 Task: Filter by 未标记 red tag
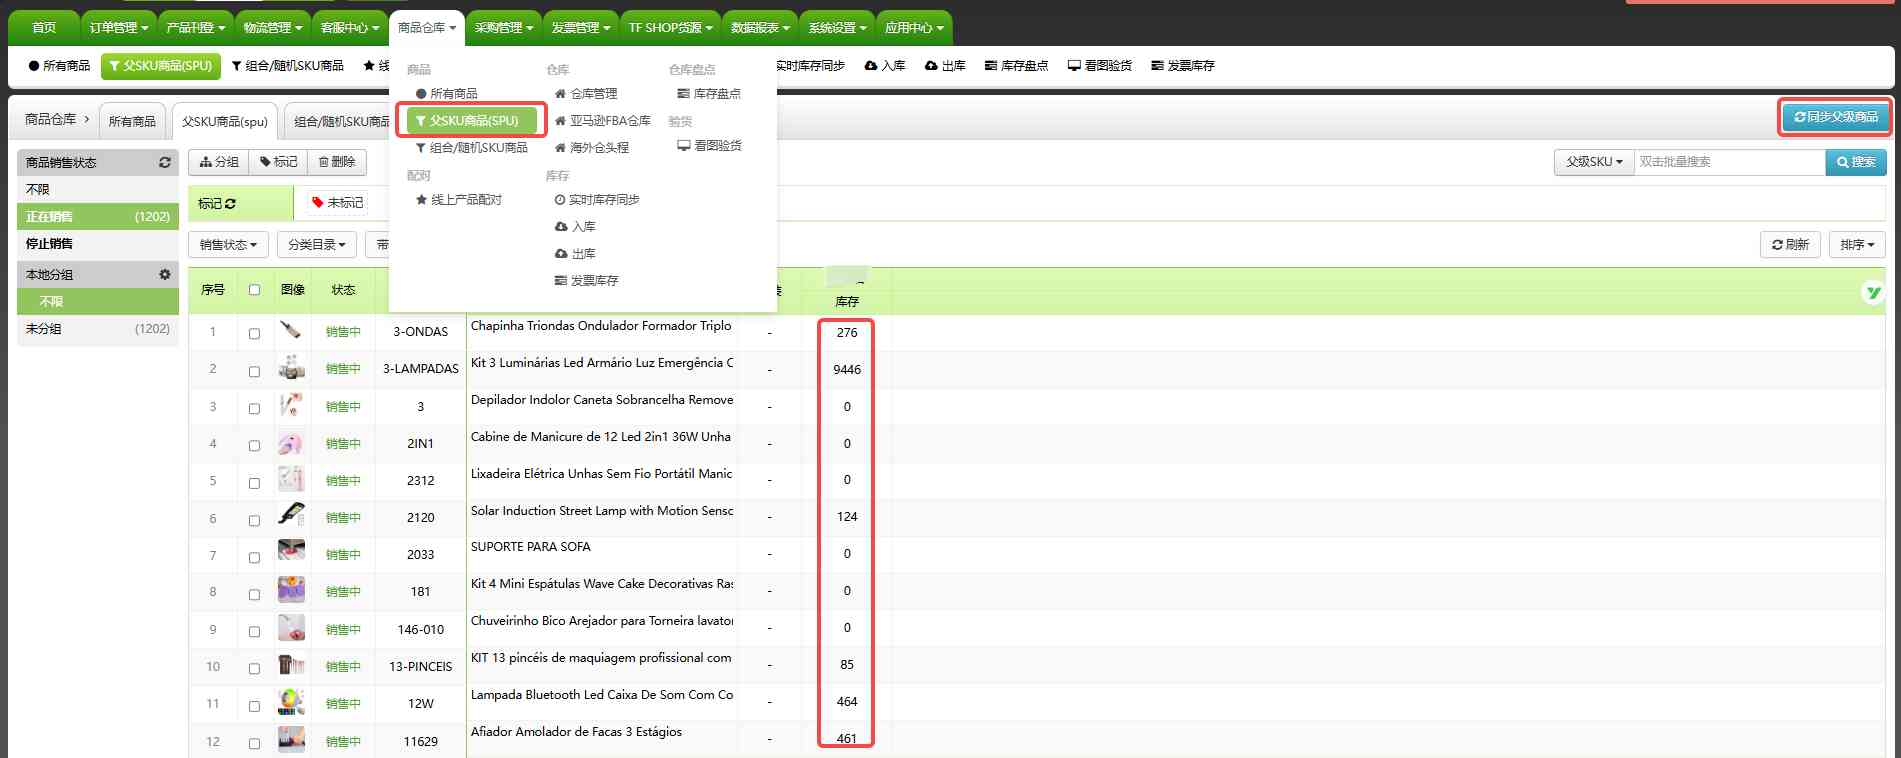[x=338, y=202]
